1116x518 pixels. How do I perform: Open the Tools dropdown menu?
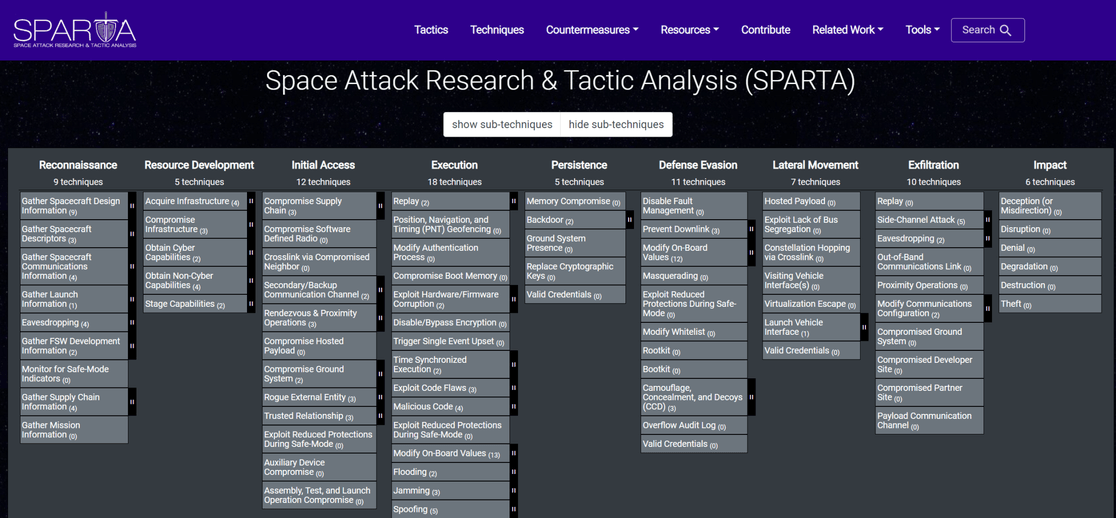click(x=922, y=30)
